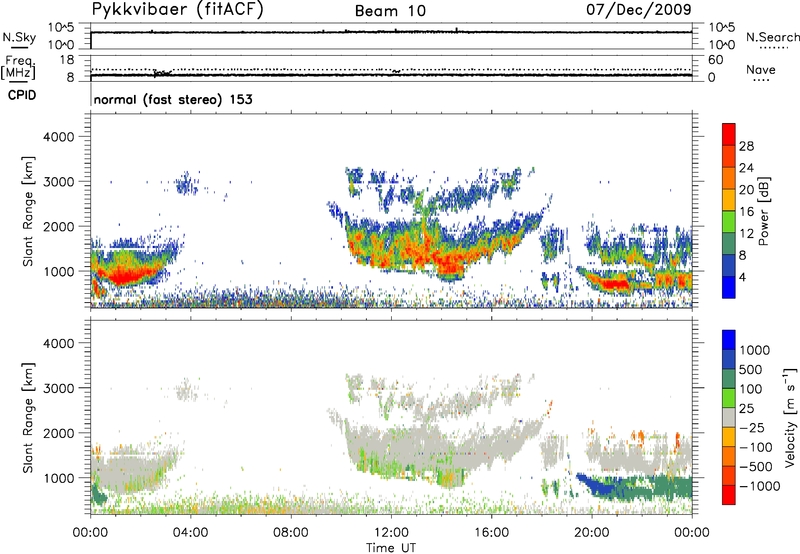
Task: Click the 'N.Sky' label
Action: click(19, 37)
